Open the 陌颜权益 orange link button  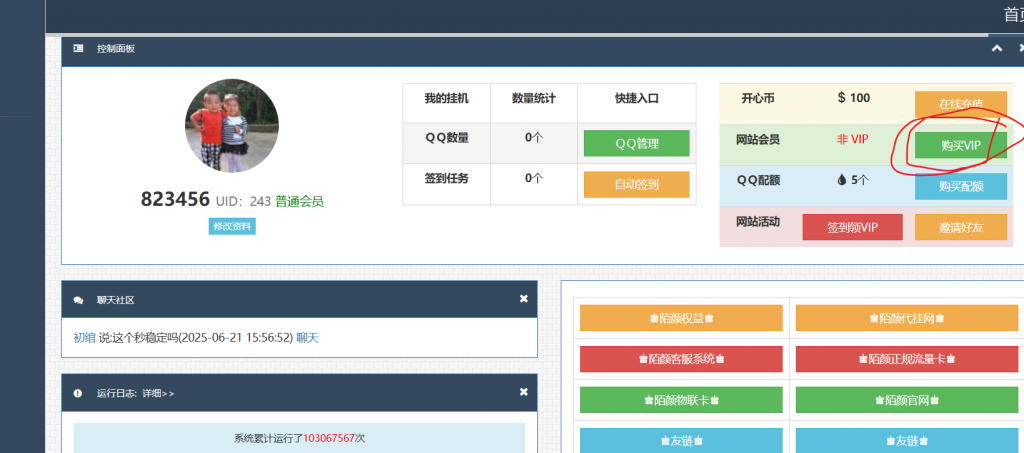[x=681, y=318]
